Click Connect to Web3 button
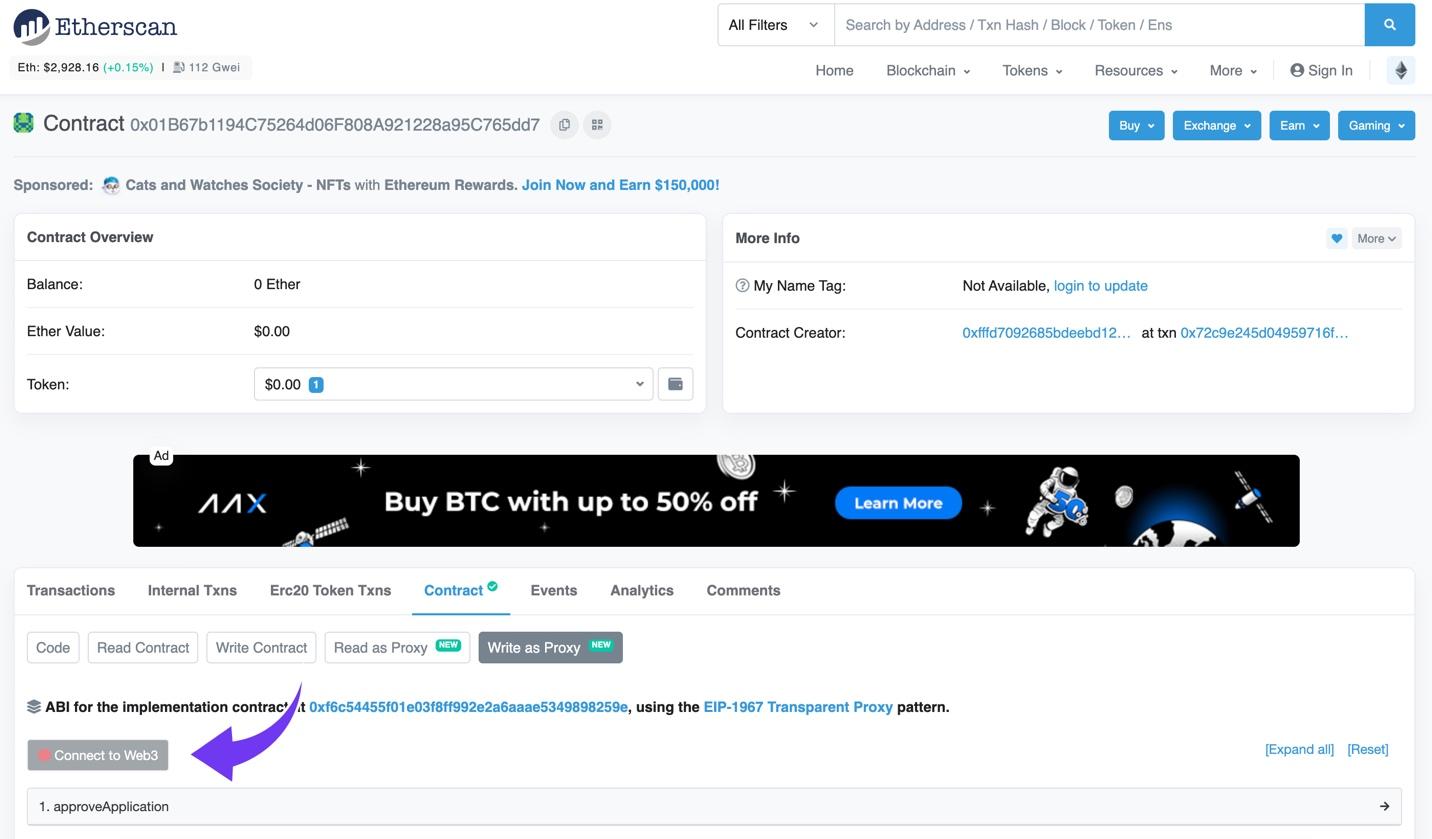 pos(98,755)
